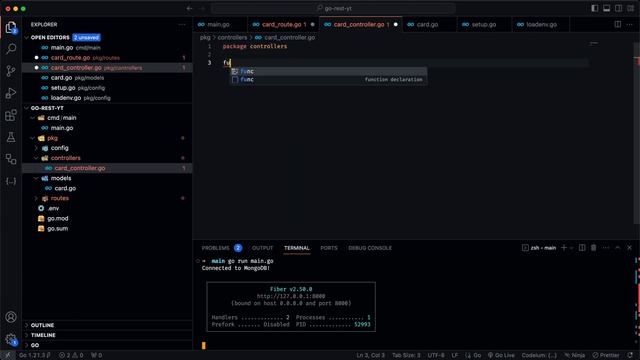Viewport: 640px width, 360px height.
Task: Open the Search view icon
Action: tap(11, 49)
